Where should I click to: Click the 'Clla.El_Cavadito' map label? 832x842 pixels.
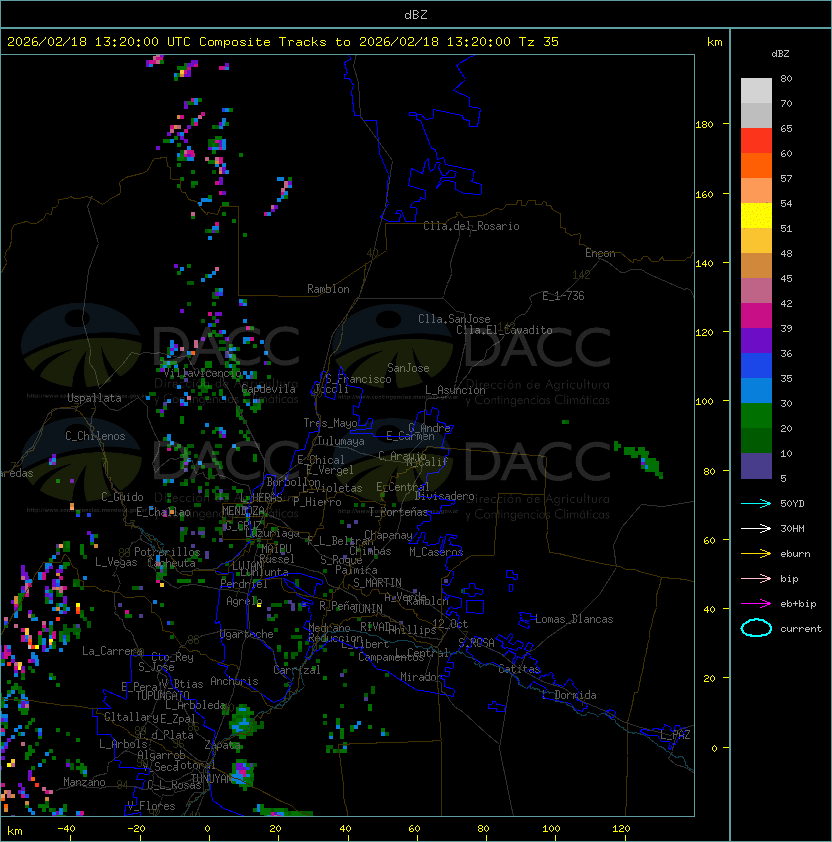pos(504,330)
